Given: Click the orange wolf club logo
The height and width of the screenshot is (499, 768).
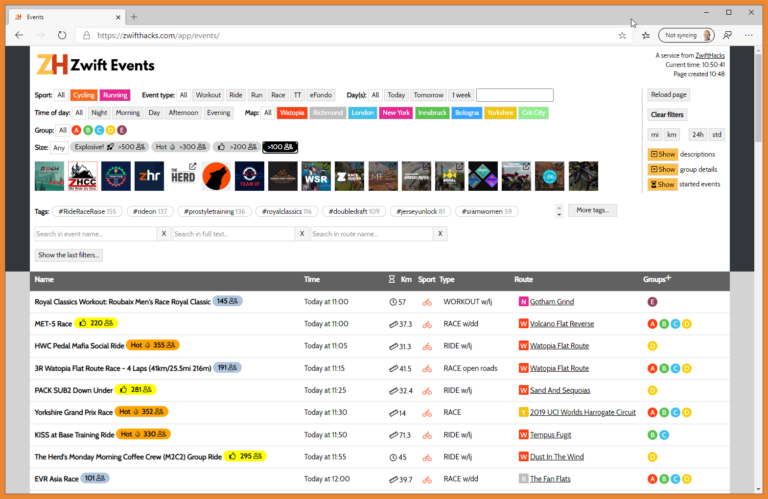Looking at the screenshot, I should tap(216, 176).
